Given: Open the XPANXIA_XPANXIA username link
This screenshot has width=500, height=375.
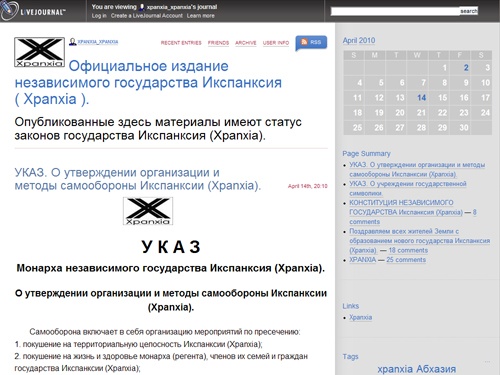Looking at the screenshot, I should click(98, 42).
